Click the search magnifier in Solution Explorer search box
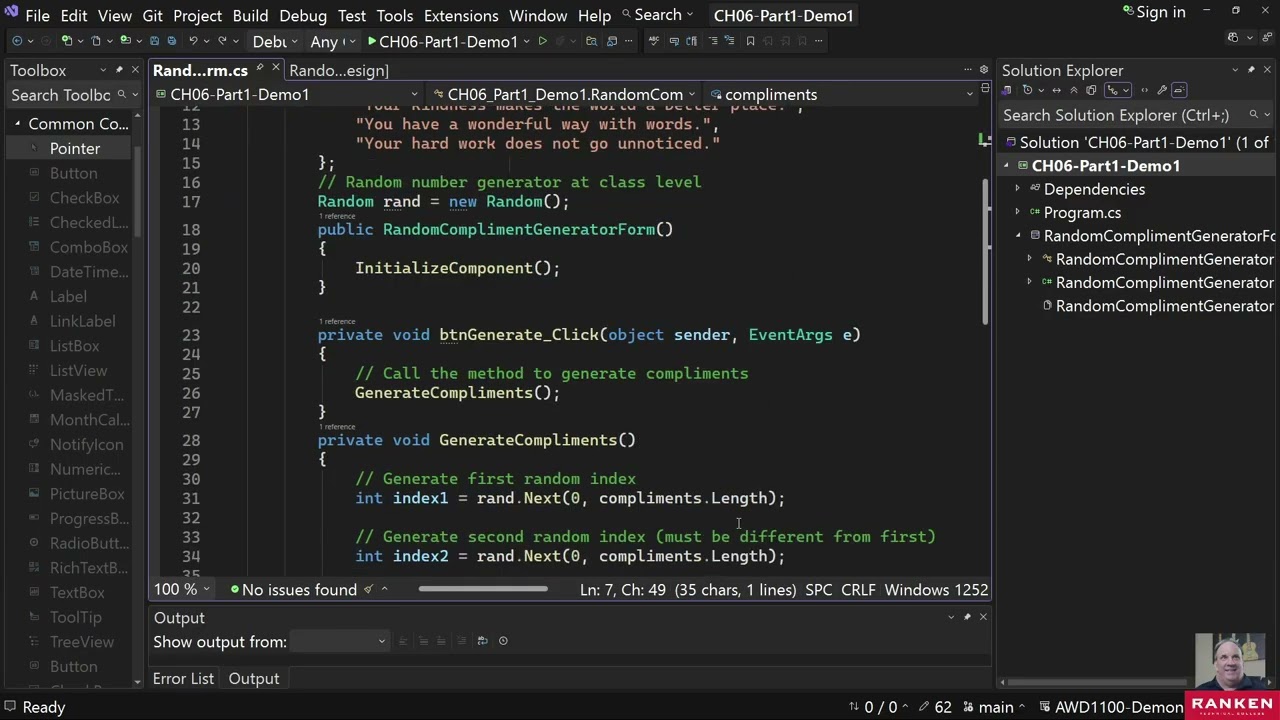The height and width of the screenshot is (720, 1280). point(1253,115)
